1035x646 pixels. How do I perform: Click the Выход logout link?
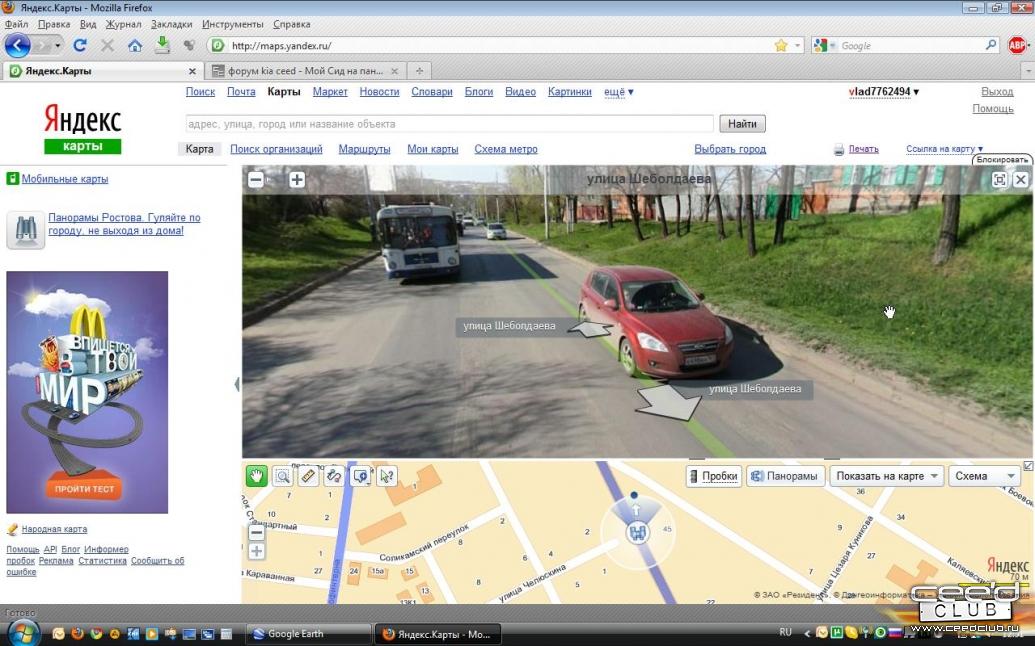[x=997, y=92]
